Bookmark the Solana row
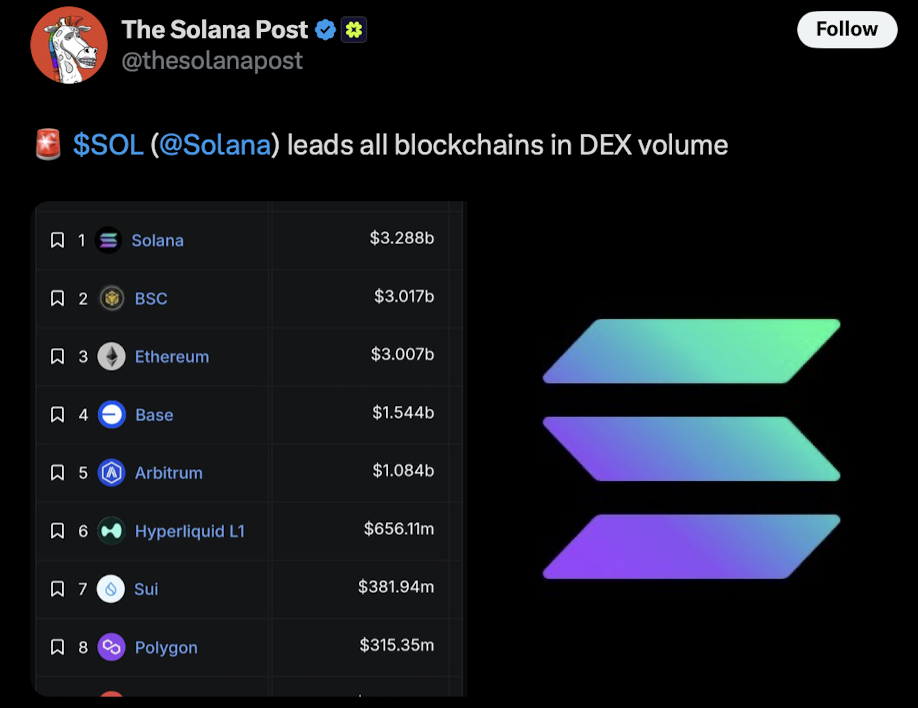Viewport: 918px width, 708px height. coord(58,240)
